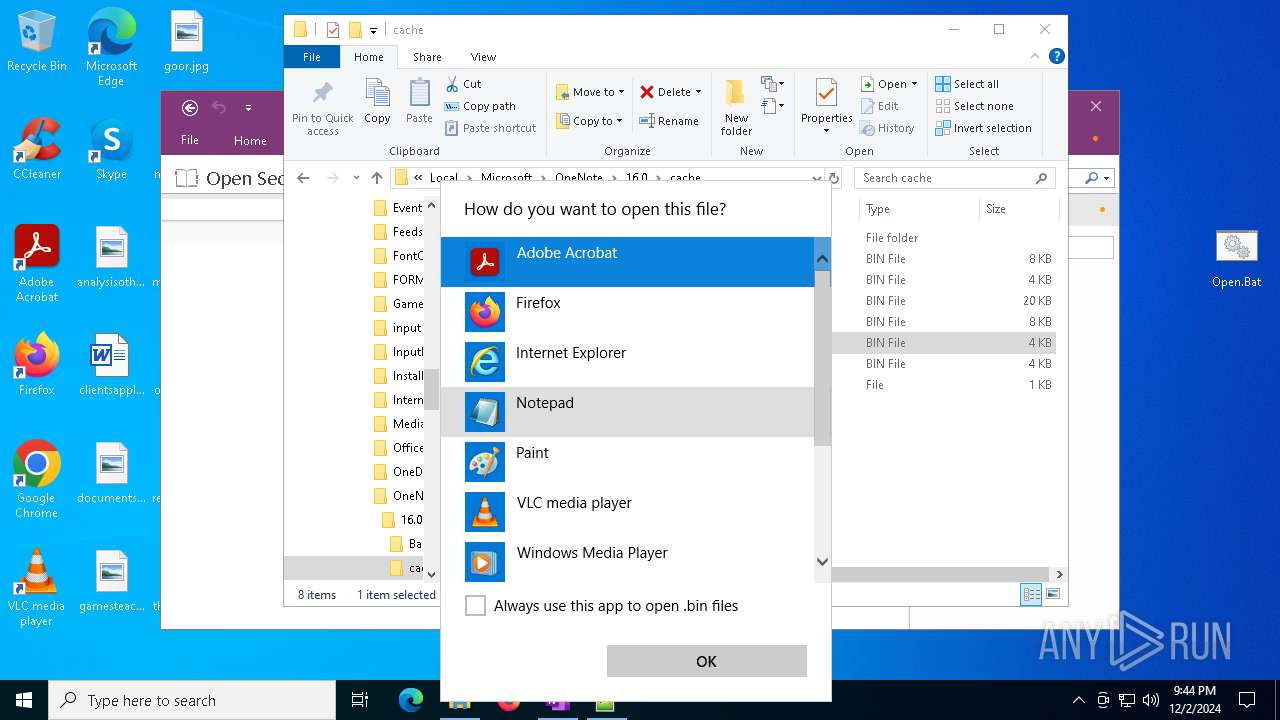Open Task View from the taskbar
Viewport: 1280px width, 720px height.
pyautogui.click(x=360, y=700)
